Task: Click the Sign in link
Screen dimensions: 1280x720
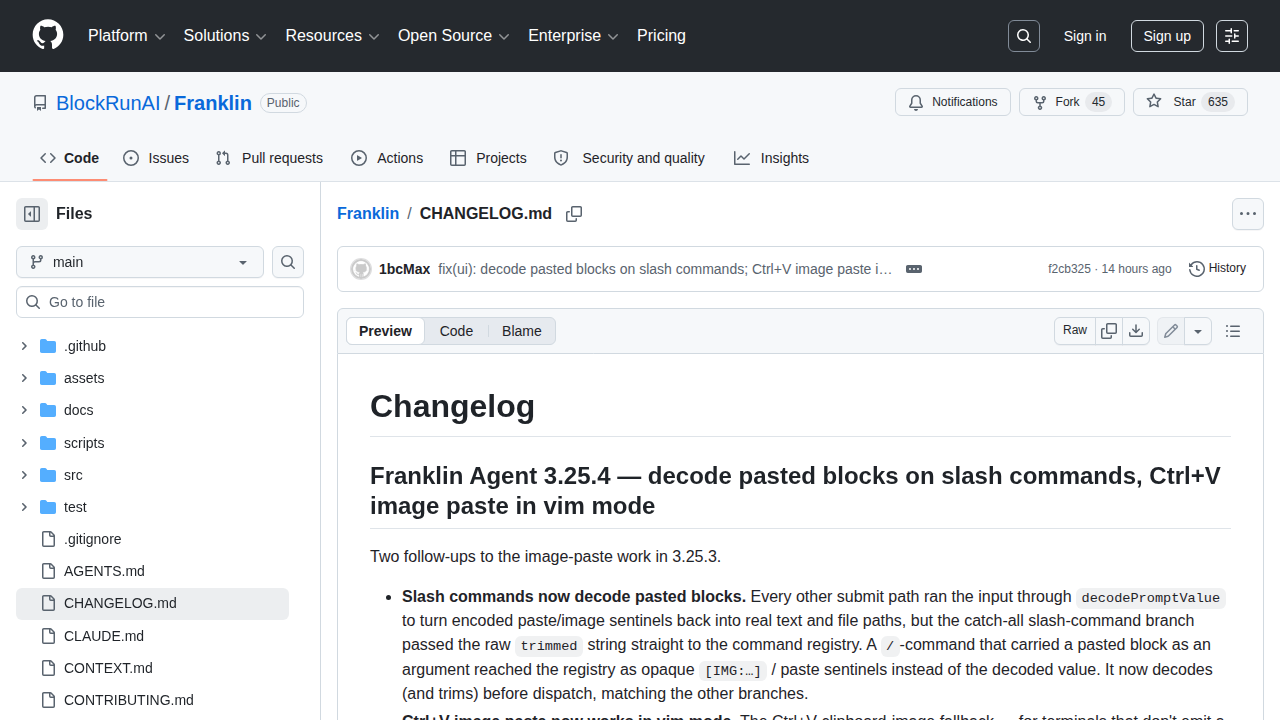Action: 1085,36
